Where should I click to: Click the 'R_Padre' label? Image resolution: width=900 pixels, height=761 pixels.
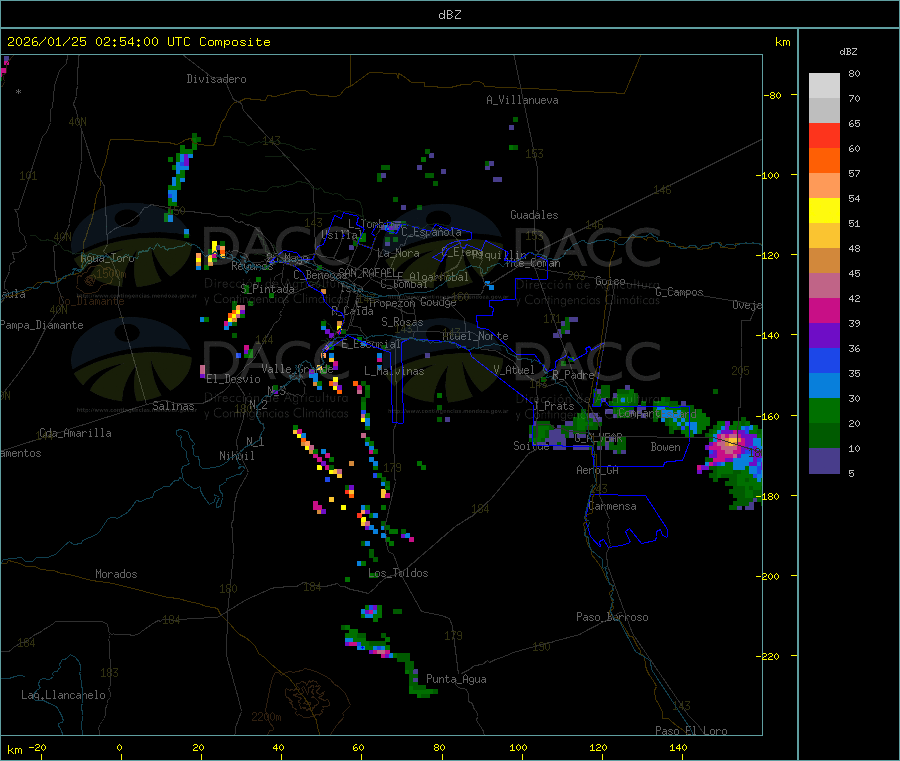pyautogui.click(x=573, y=375)
